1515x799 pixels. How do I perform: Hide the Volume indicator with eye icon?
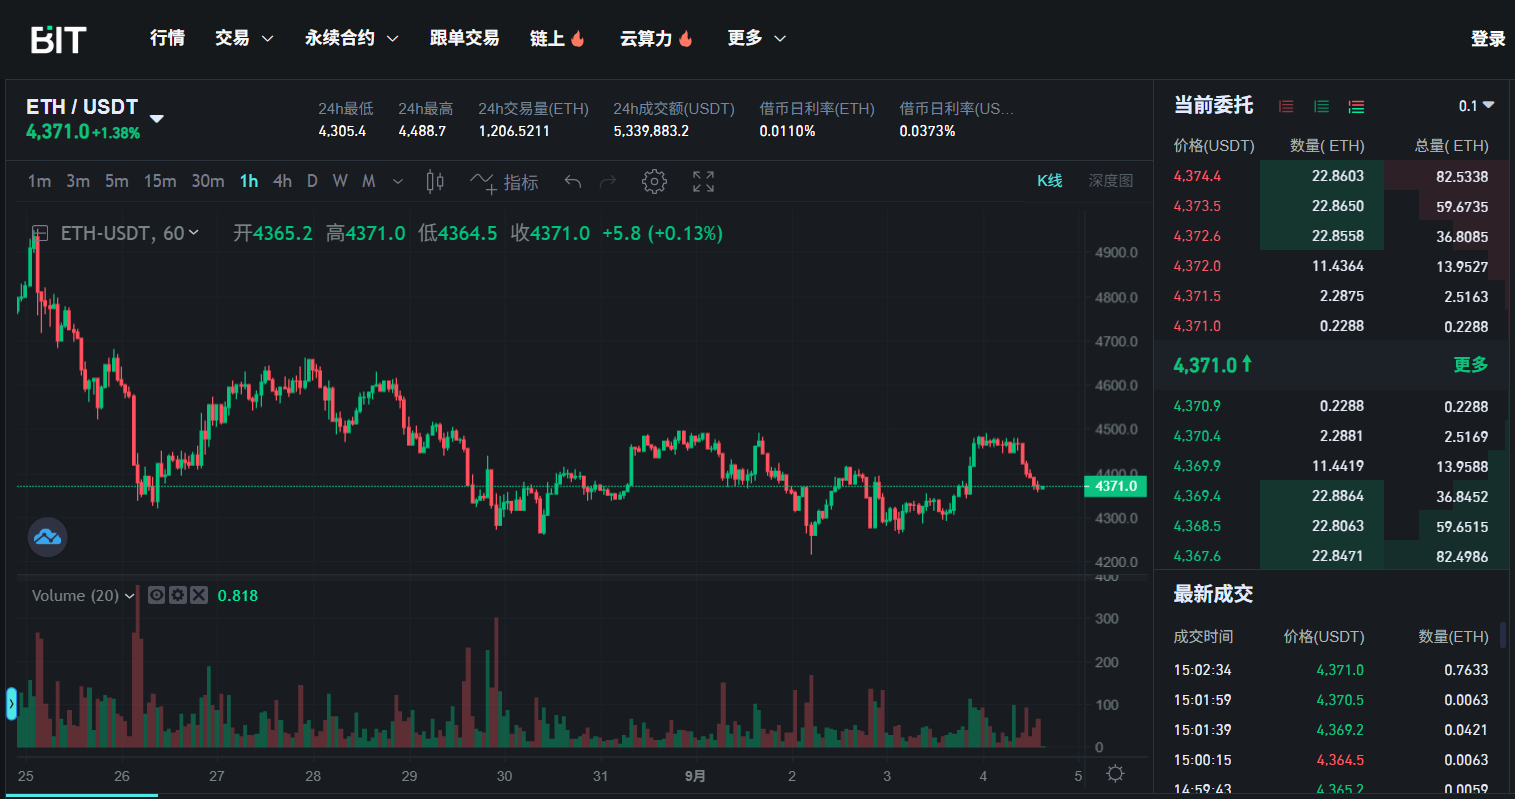tap(156, 595)
